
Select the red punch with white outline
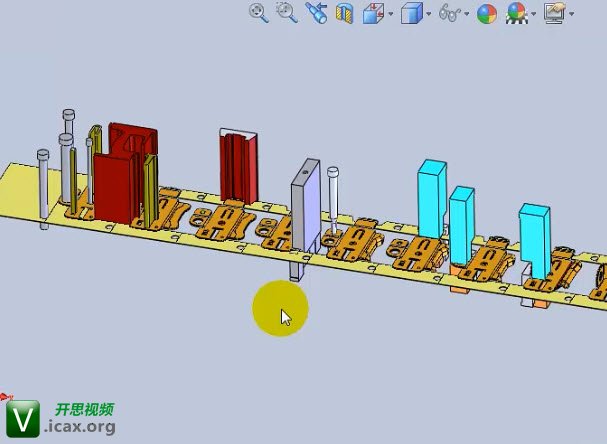click(239, 168)
